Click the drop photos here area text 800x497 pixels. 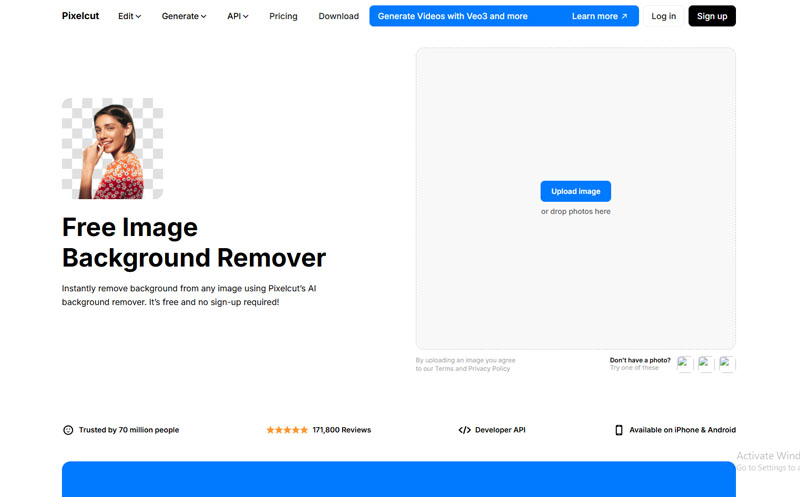tap(576, 211)
